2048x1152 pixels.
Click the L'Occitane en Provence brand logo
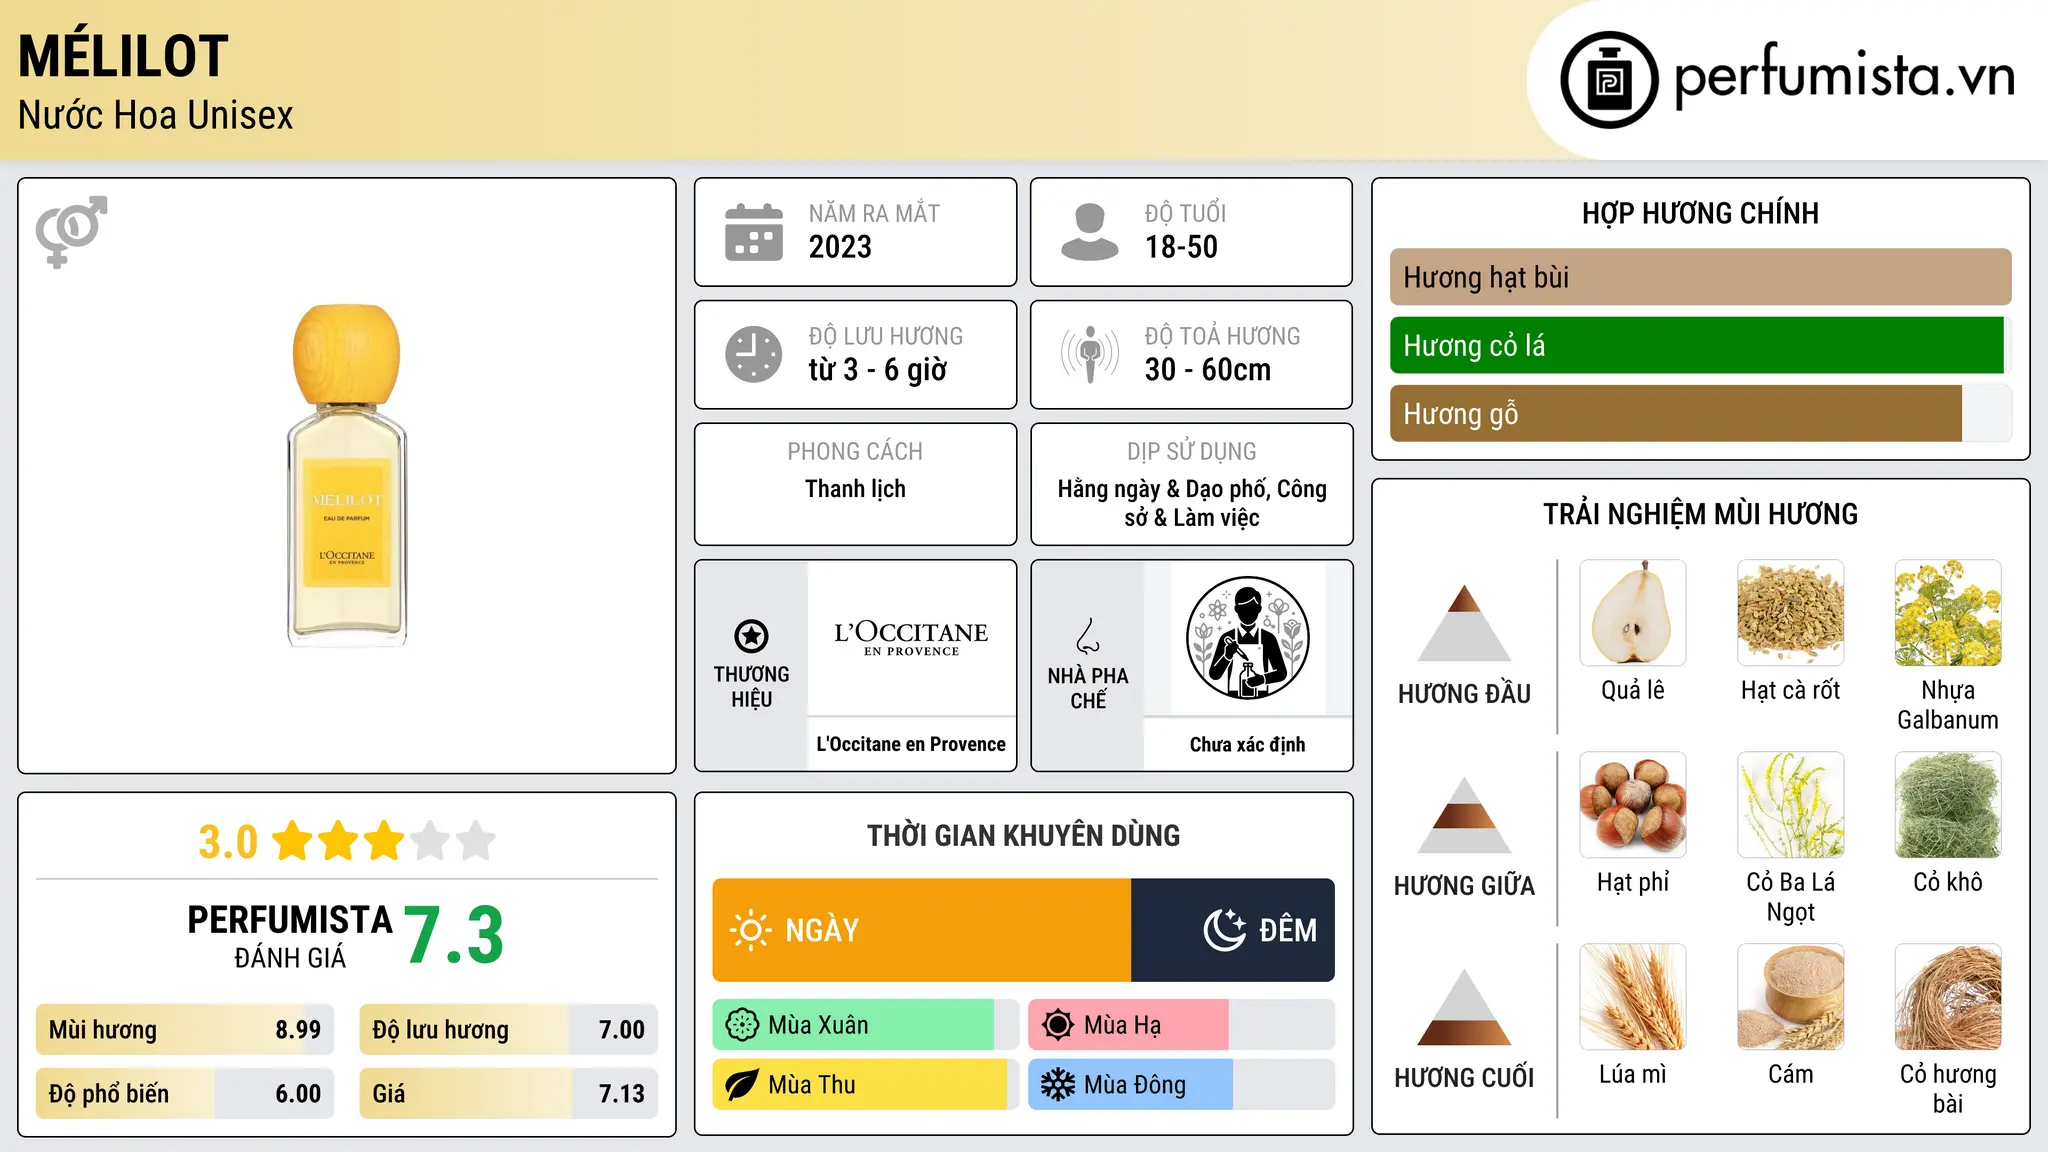[911, 638]
